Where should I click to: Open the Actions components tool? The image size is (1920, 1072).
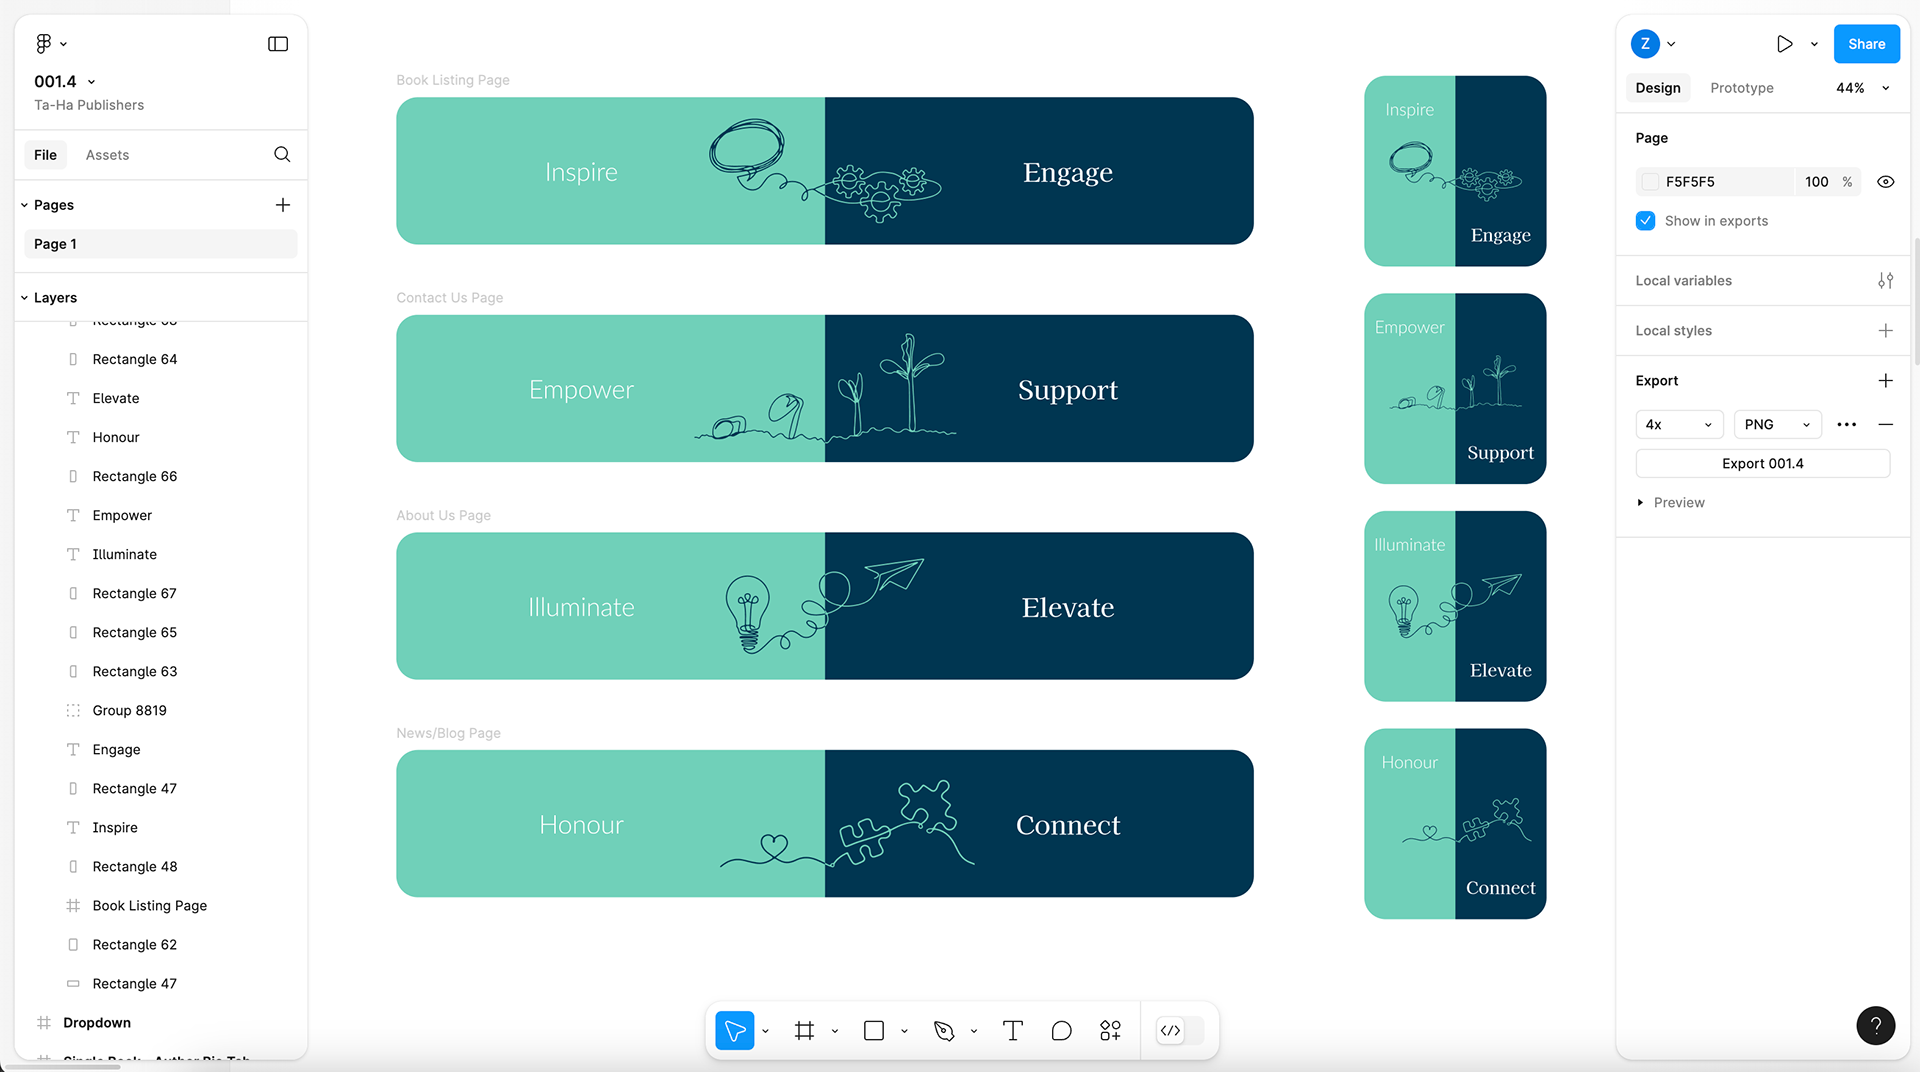pos(1110,1030)
